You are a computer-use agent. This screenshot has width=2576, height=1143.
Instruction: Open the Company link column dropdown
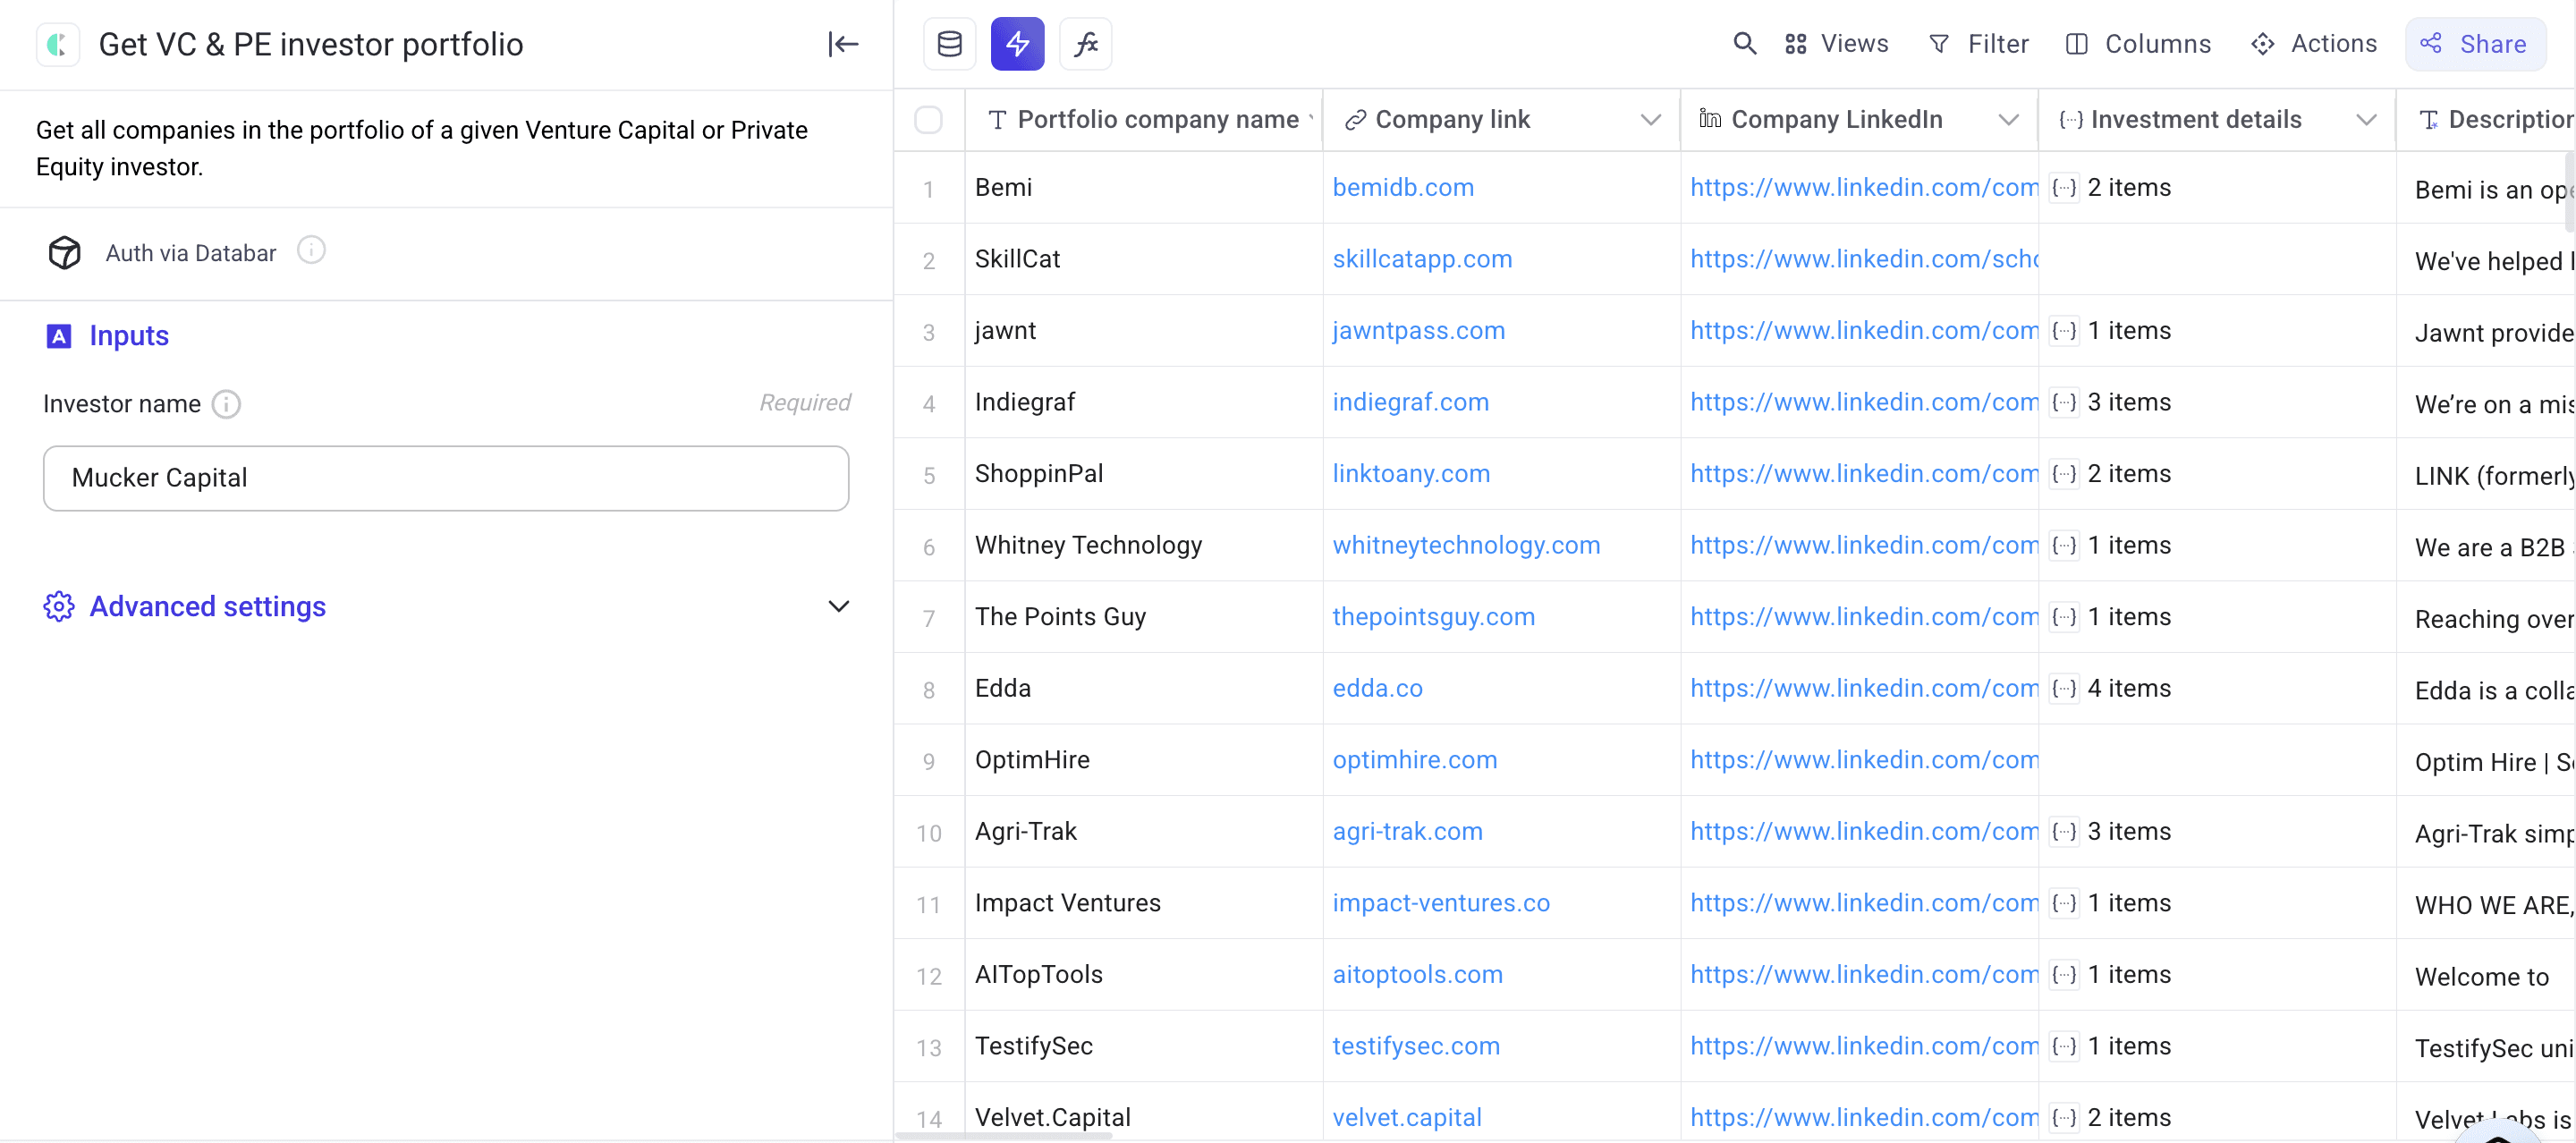tap(1650, 119)
